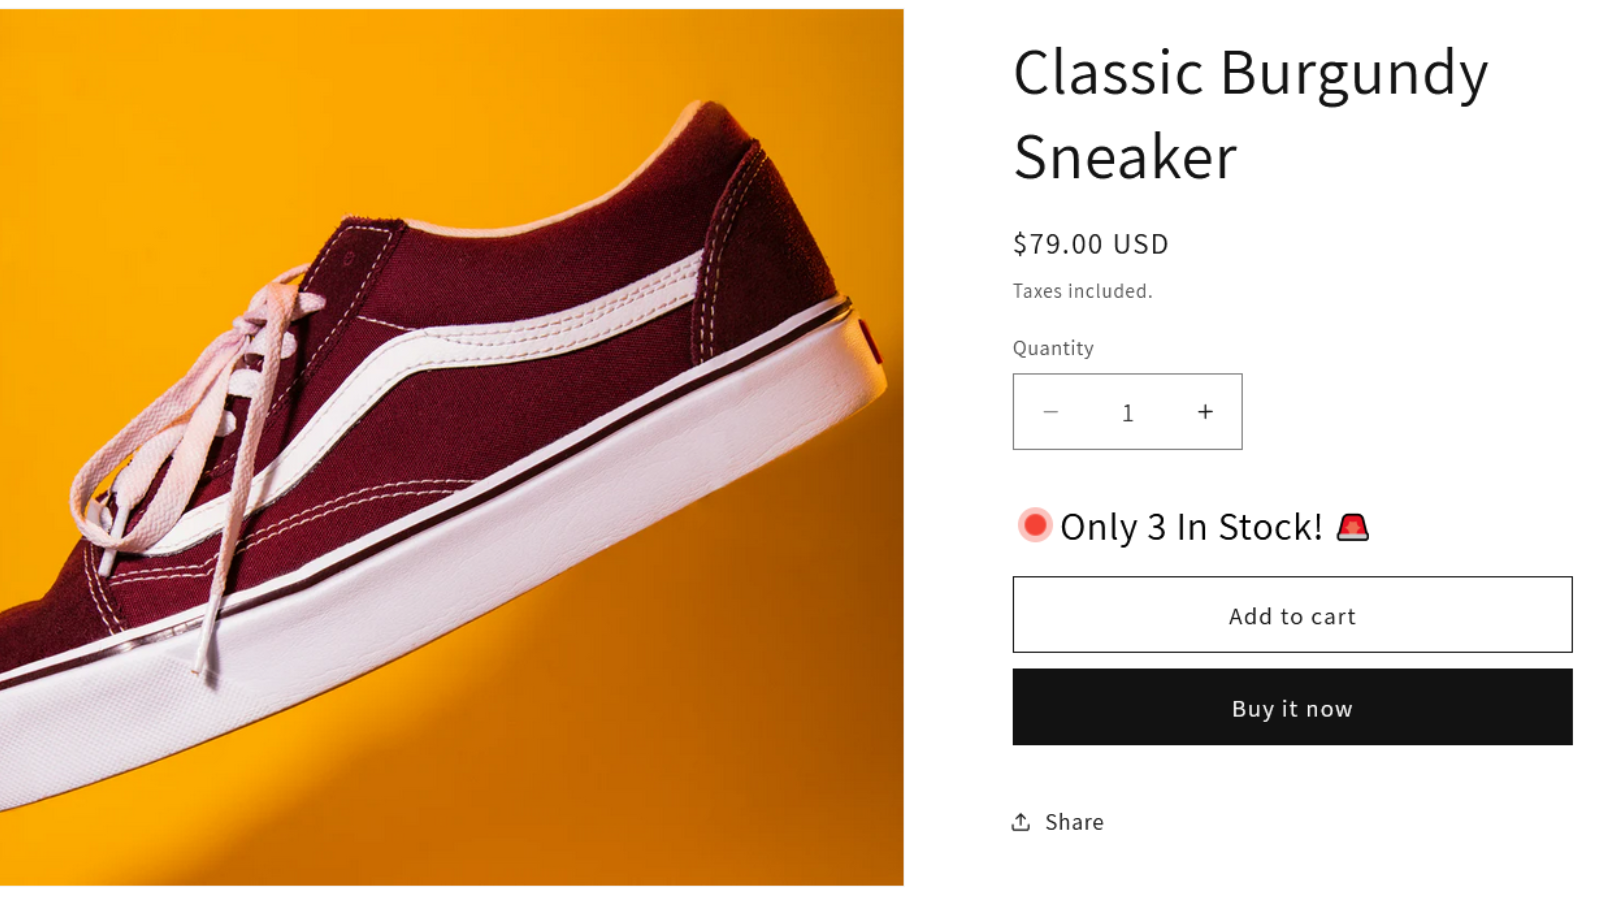Click the product title Classic Burgundy Sneaker
Image resolution: width=1600 pixels, height=900 pixels.
[x=1250, y=110]
